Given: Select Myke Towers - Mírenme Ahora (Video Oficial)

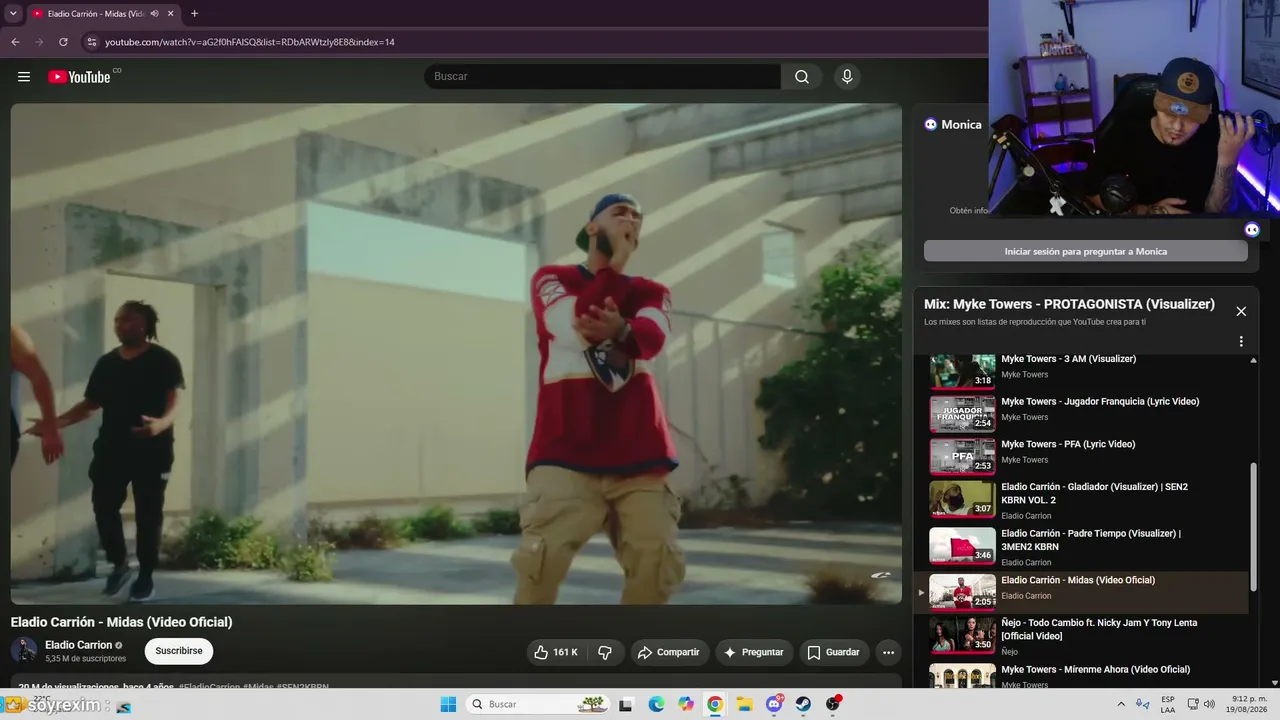Looking at the screenshot, I should [x=1096, y=670].
